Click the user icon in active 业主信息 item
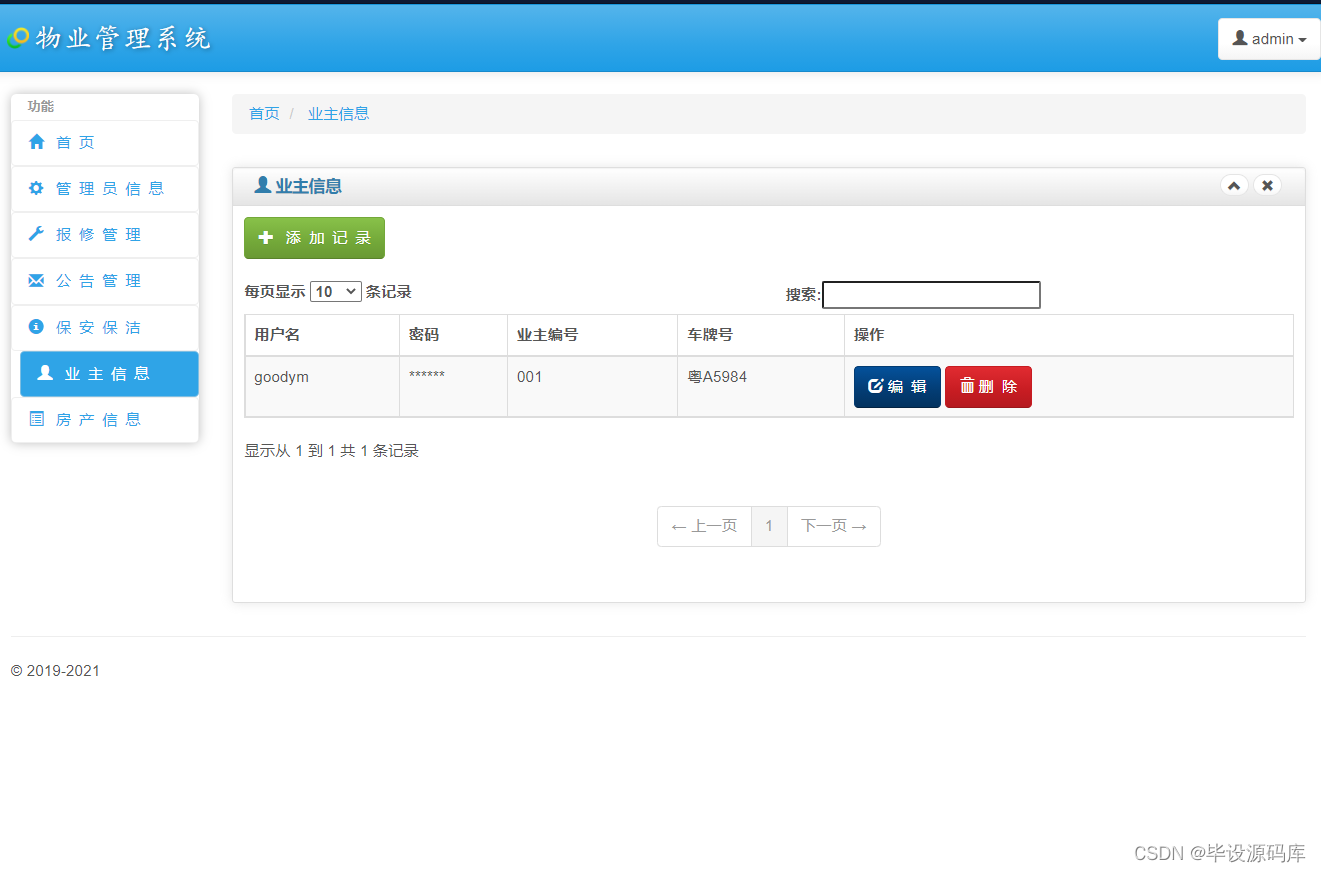This screenshot has width=1321, height=872. (45, 373)
